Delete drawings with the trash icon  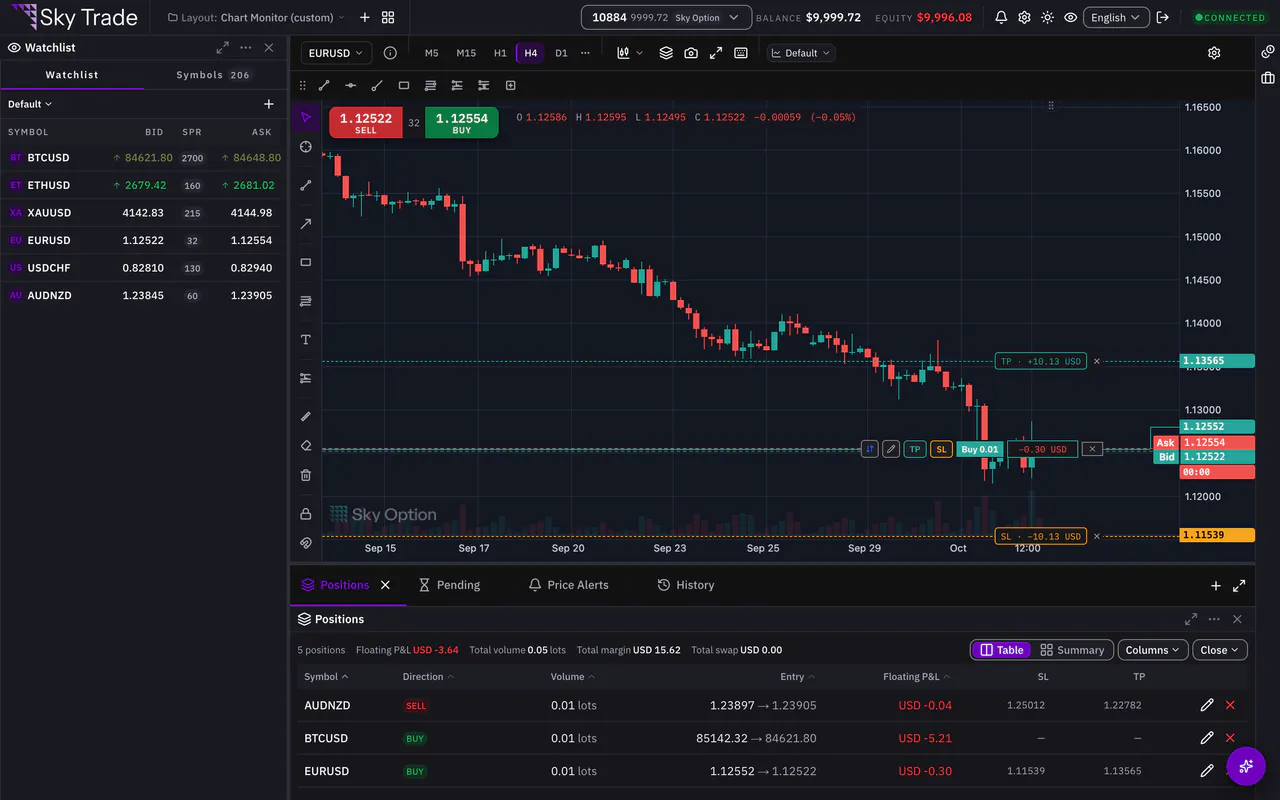click(306, 475)
